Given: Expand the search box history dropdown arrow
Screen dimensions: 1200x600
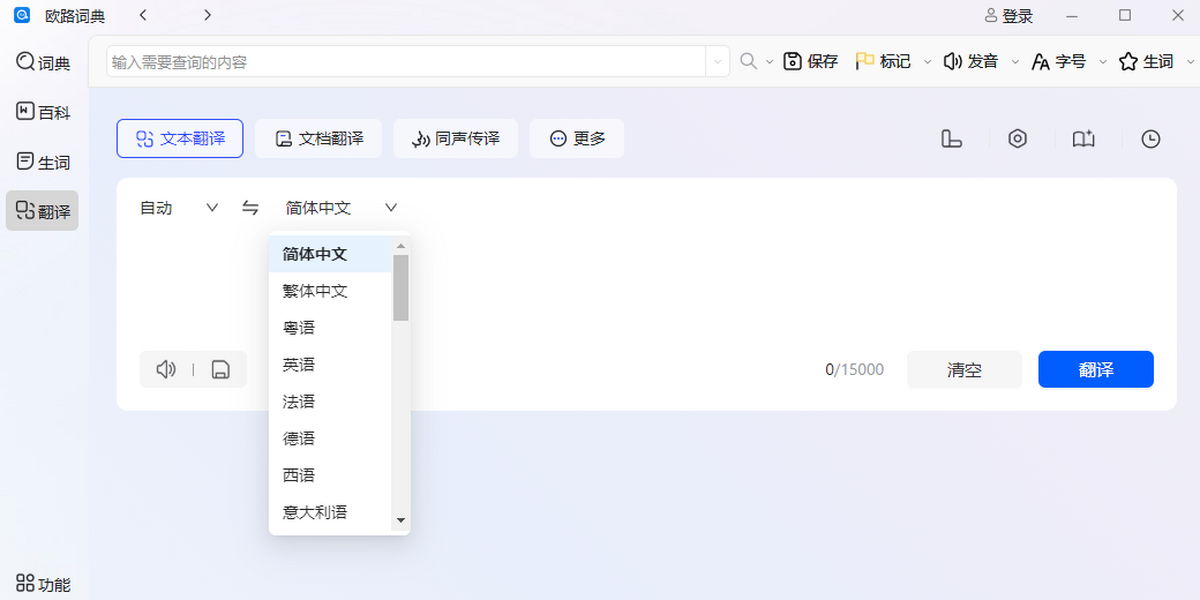Looking at the screenshot, I should 717,62.
